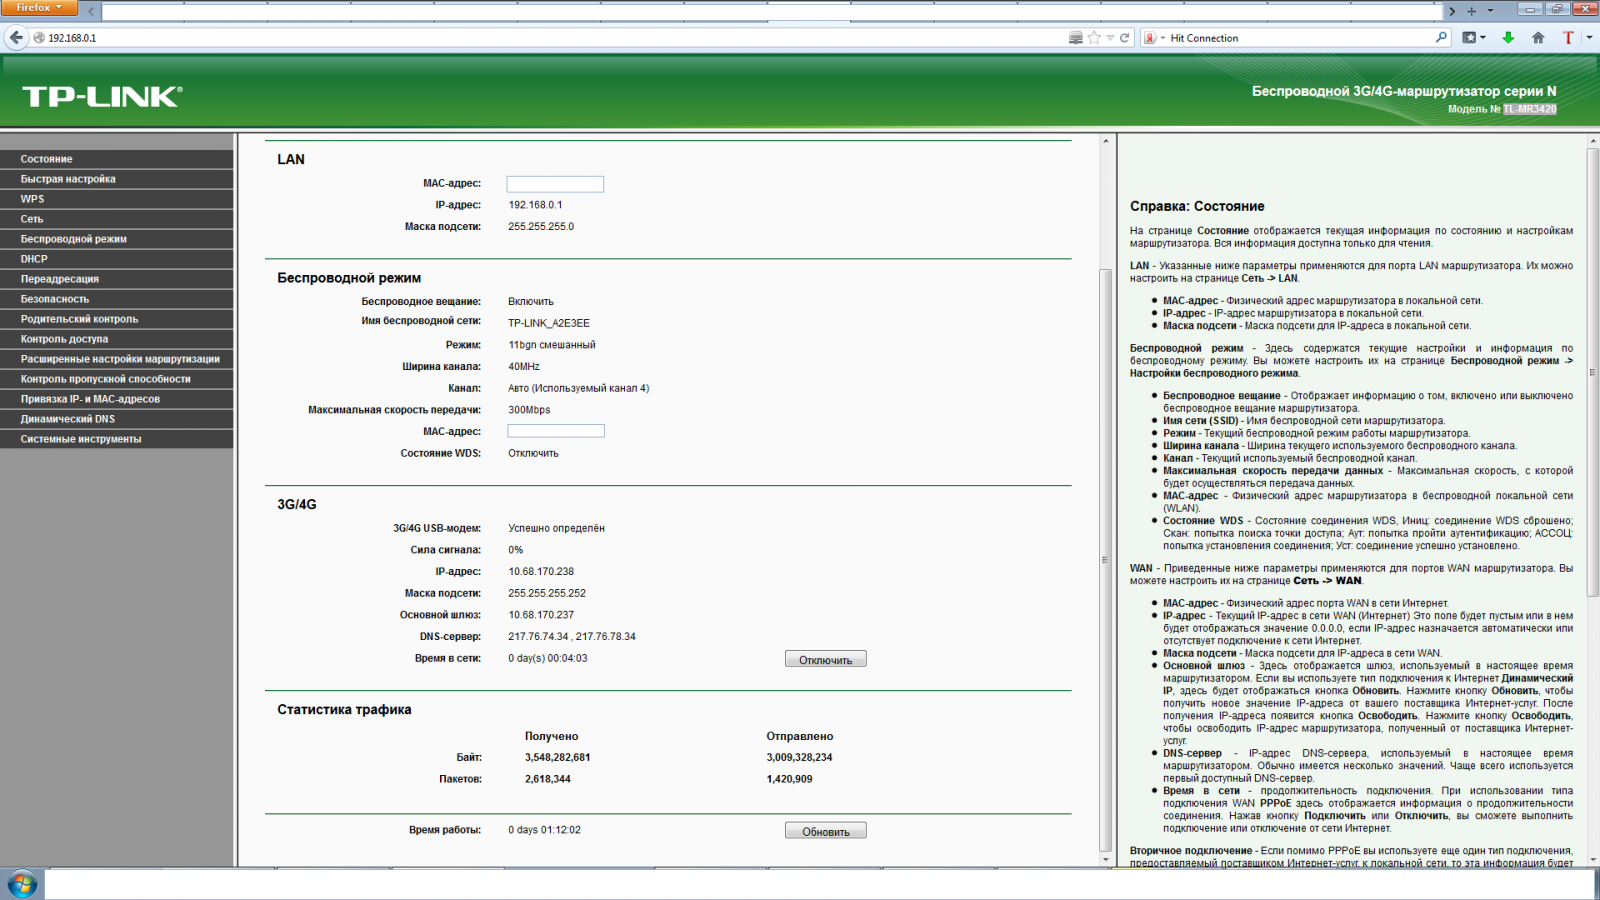Click sent bytes 3,009,328,234
The width and height of the screenshot is (1600, 900).
[800, 758]
